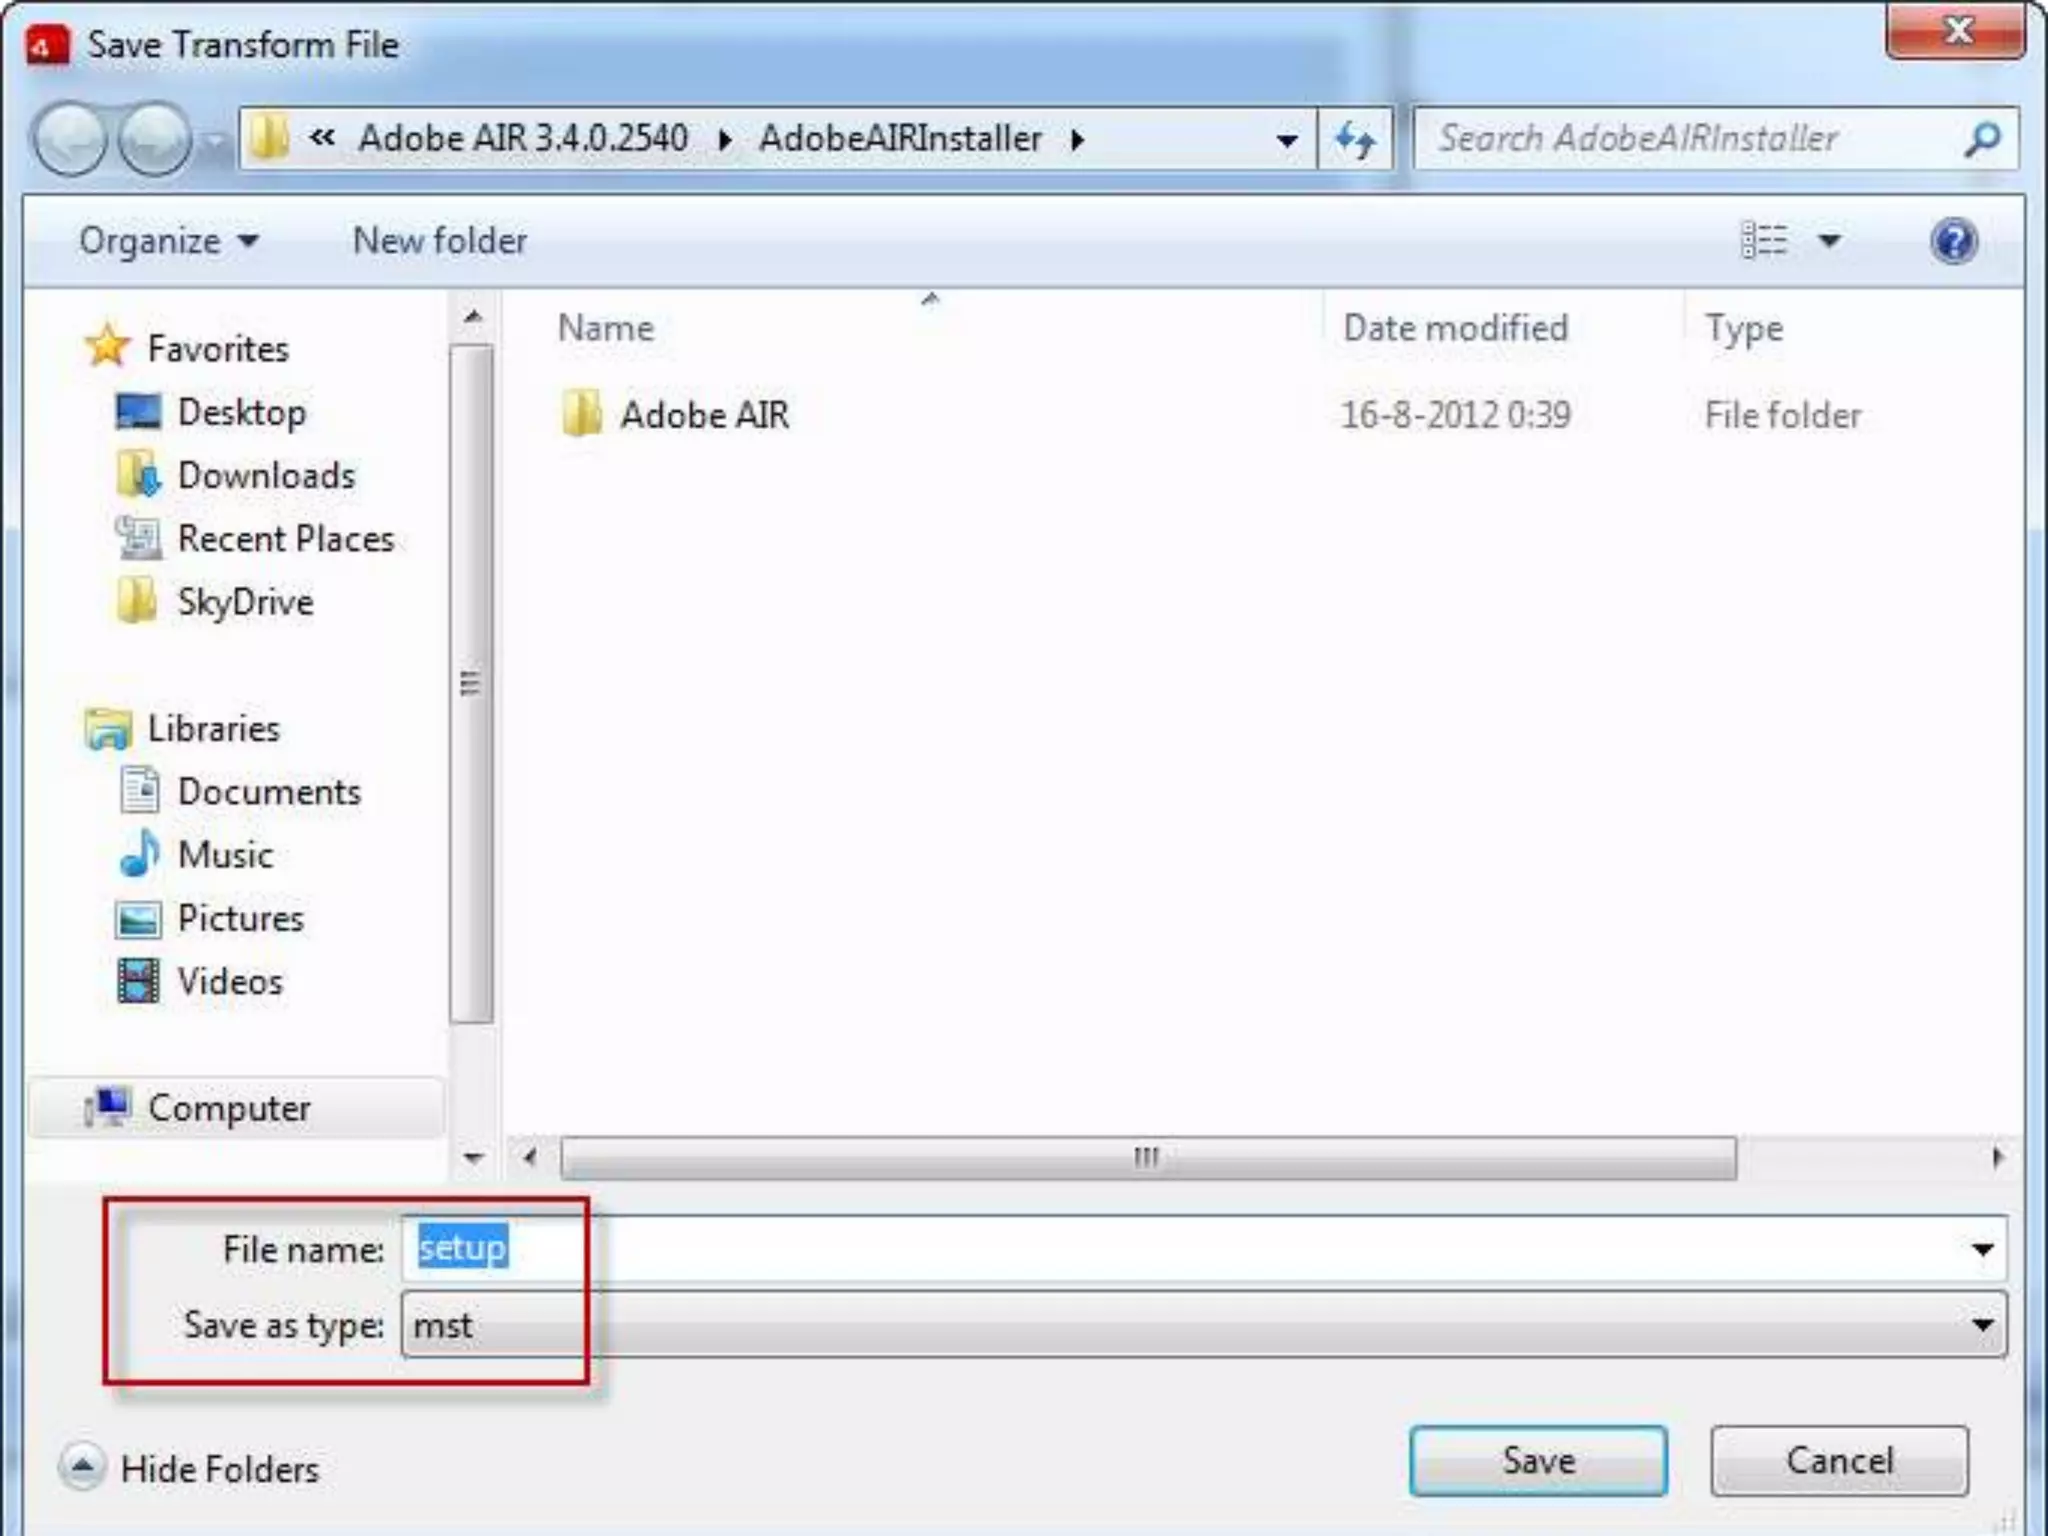Click the red app icon in title bar
The height and width of the screenshot is (1536, 2048).
[46, 45]
